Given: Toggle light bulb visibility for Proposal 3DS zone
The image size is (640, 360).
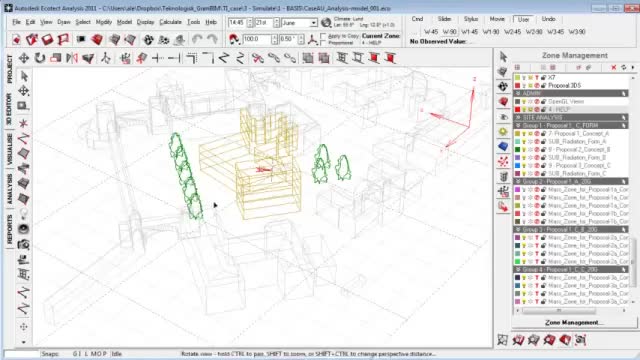Looking at the screenshot, I should tap(524, 86).
